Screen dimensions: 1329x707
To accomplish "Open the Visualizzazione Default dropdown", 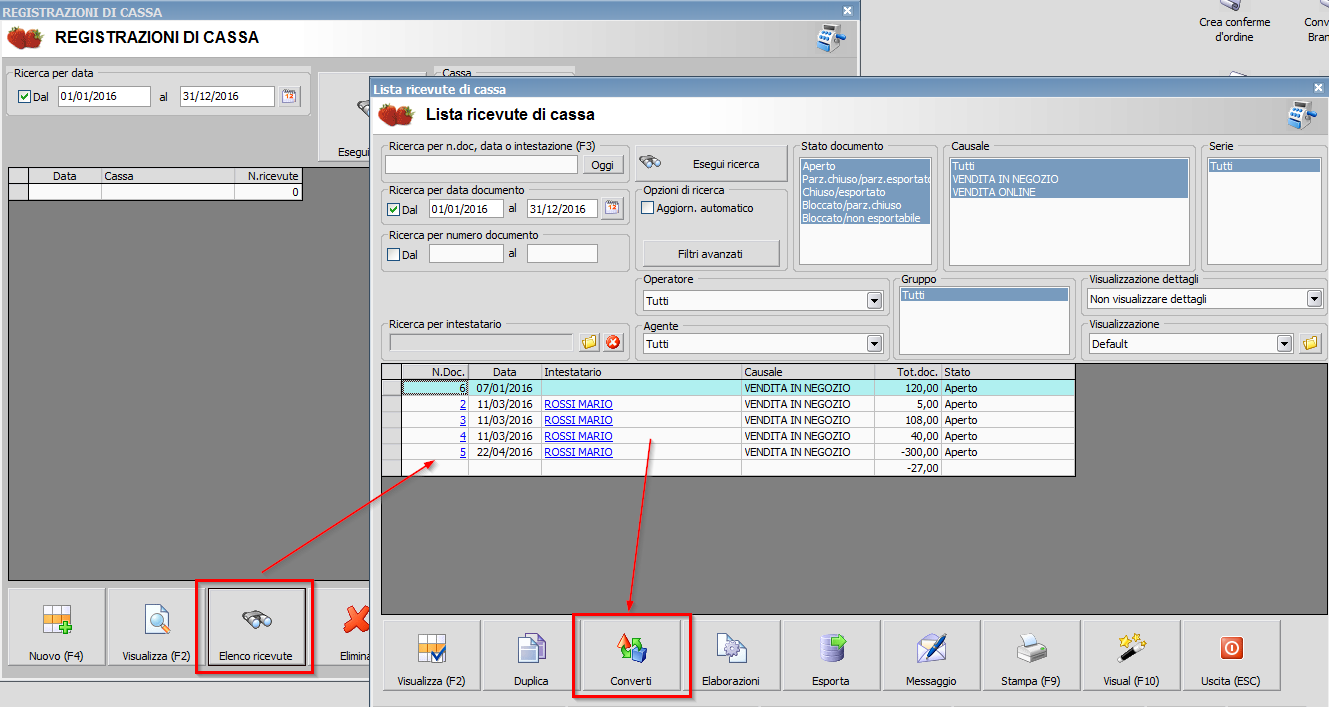I will 1284,343.
